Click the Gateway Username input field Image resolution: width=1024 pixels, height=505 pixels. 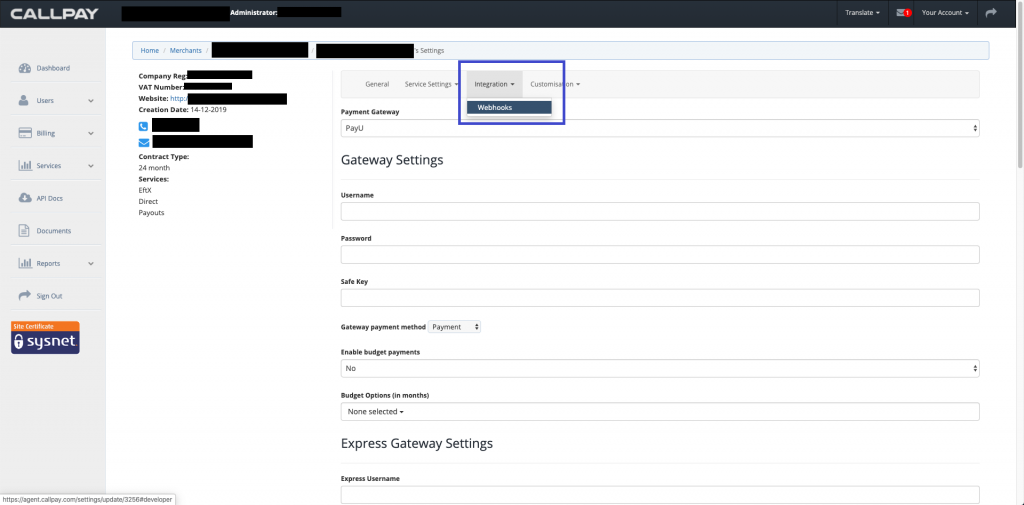tap(660, 212)
